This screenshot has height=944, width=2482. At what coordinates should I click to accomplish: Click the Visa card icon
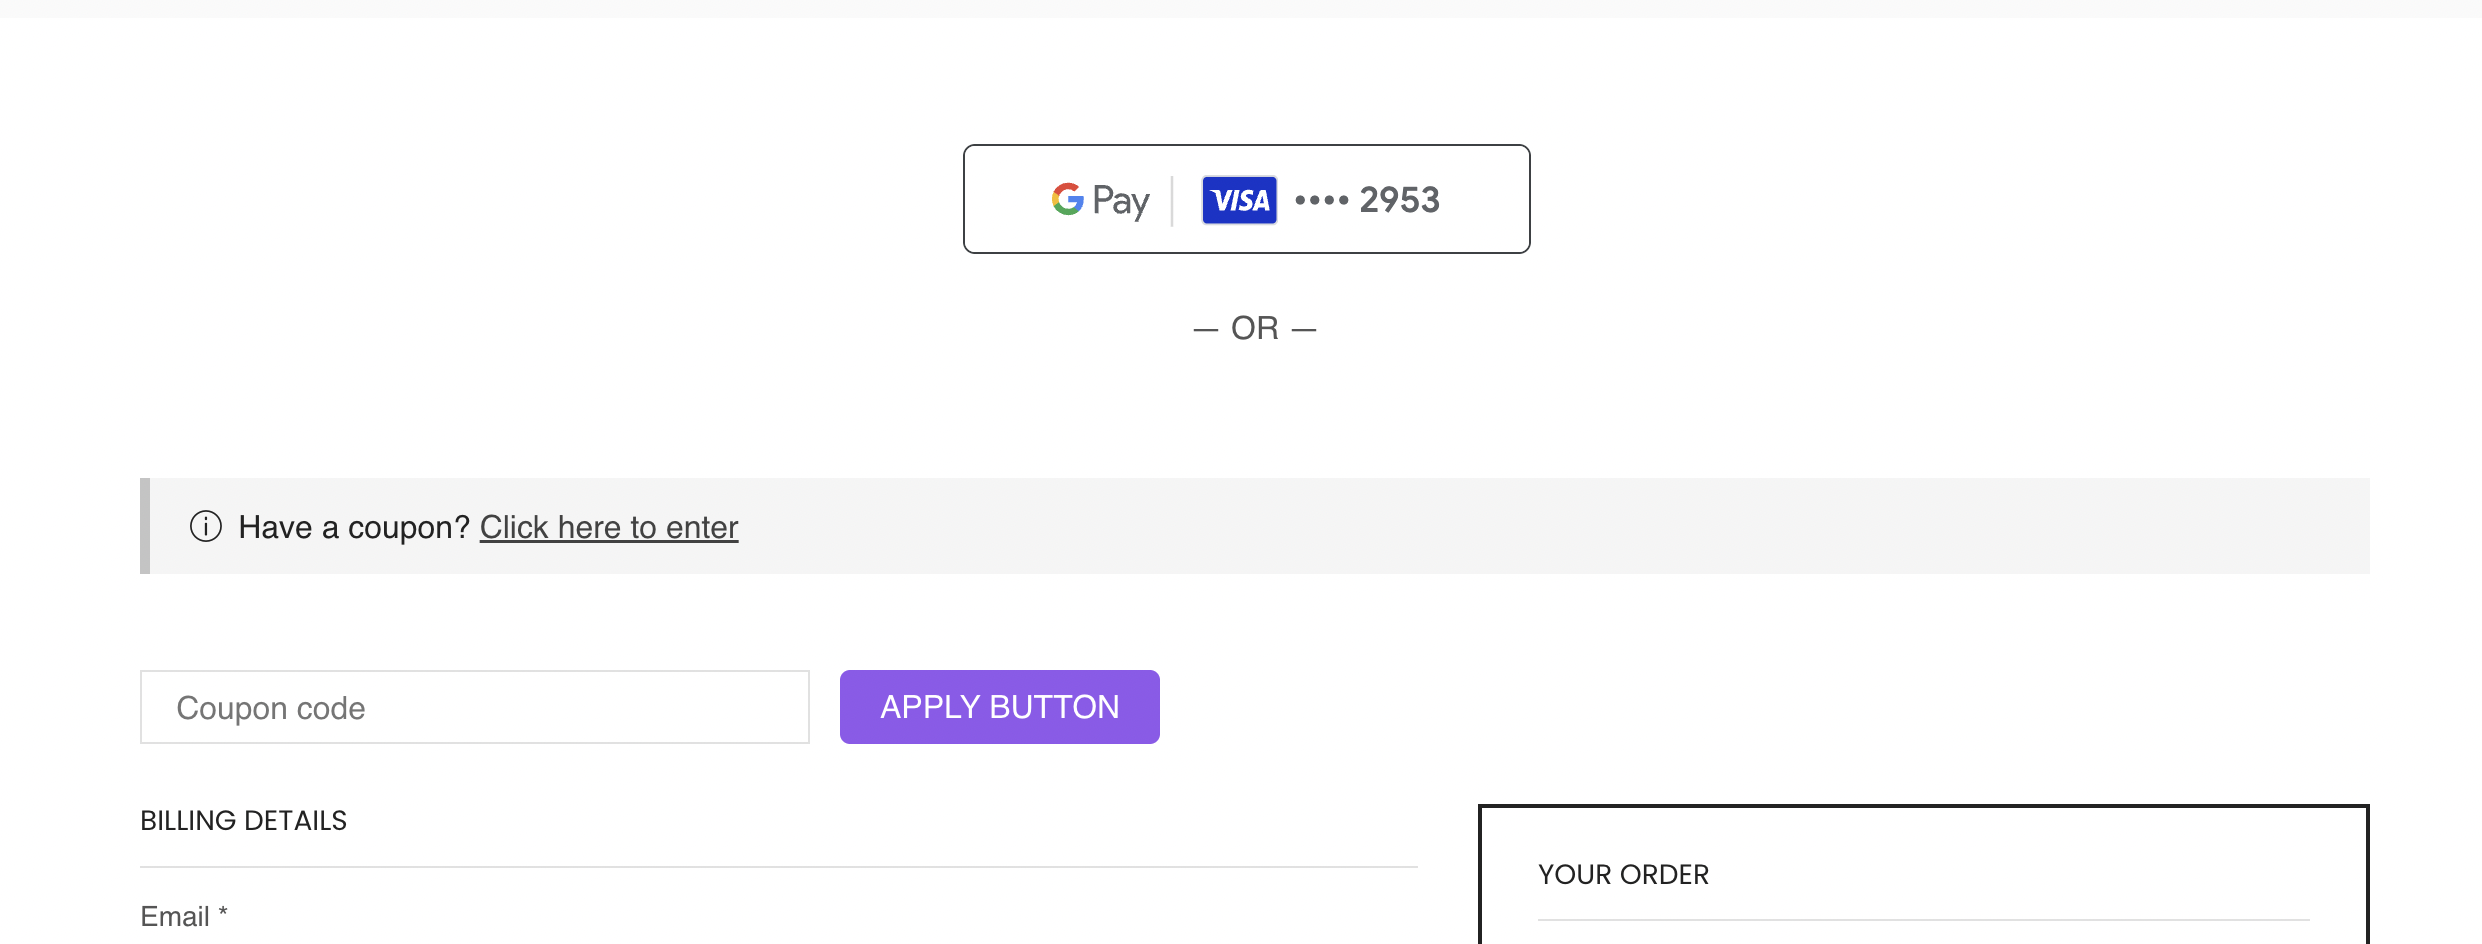[x=1239, y=200]
